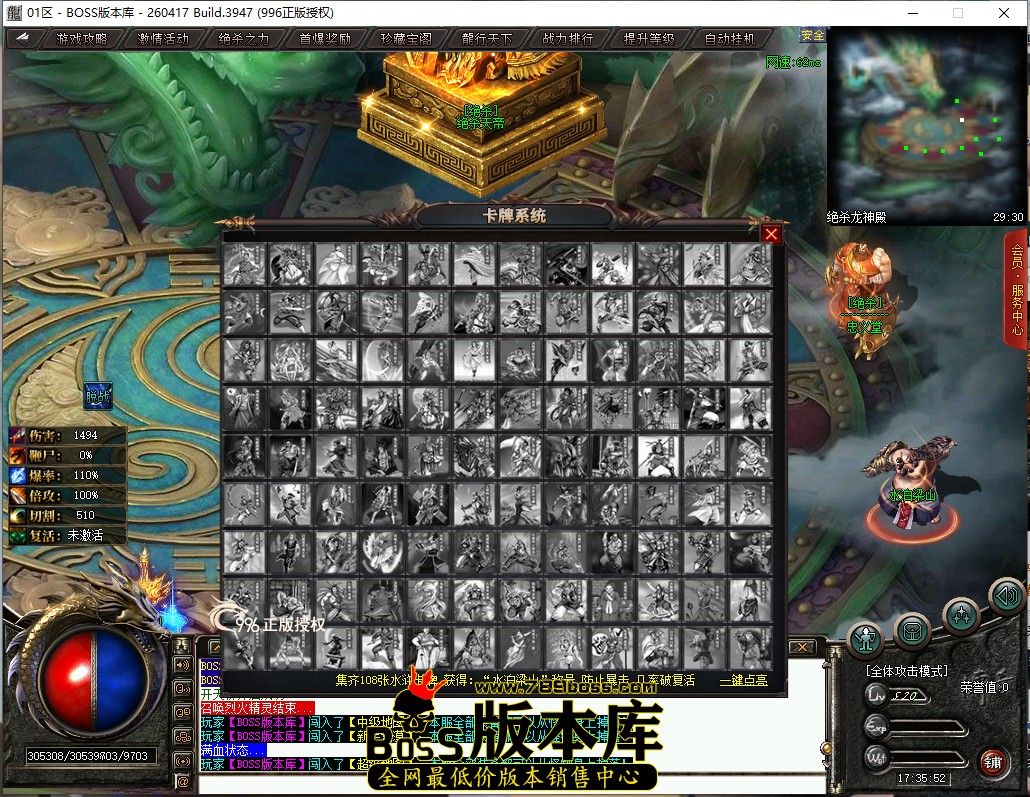Image resolution: width=1030 pixels, height=797 pixels.
Task: Click the Wgt weight bar
Action: pos(929,759)
